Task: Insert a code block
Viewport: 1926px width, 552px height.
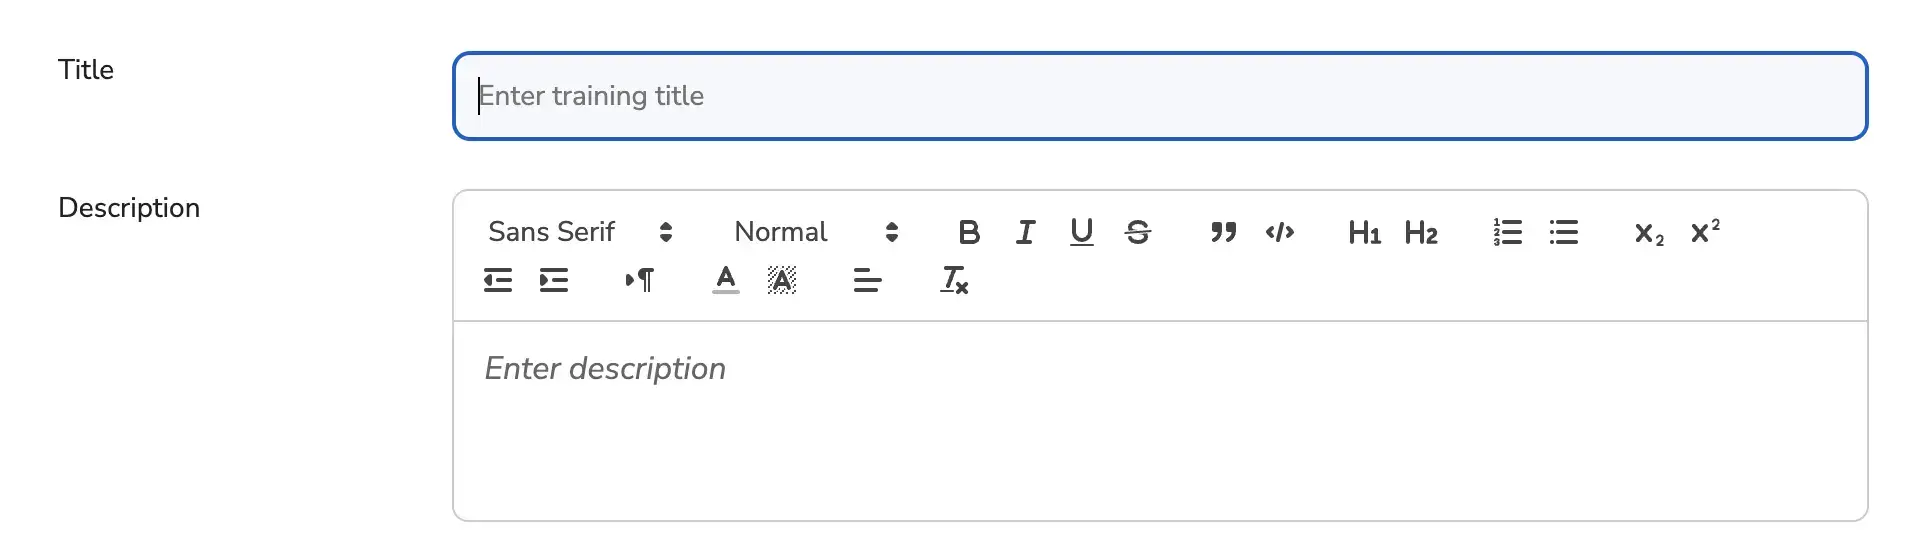Action: [1280, 232]
